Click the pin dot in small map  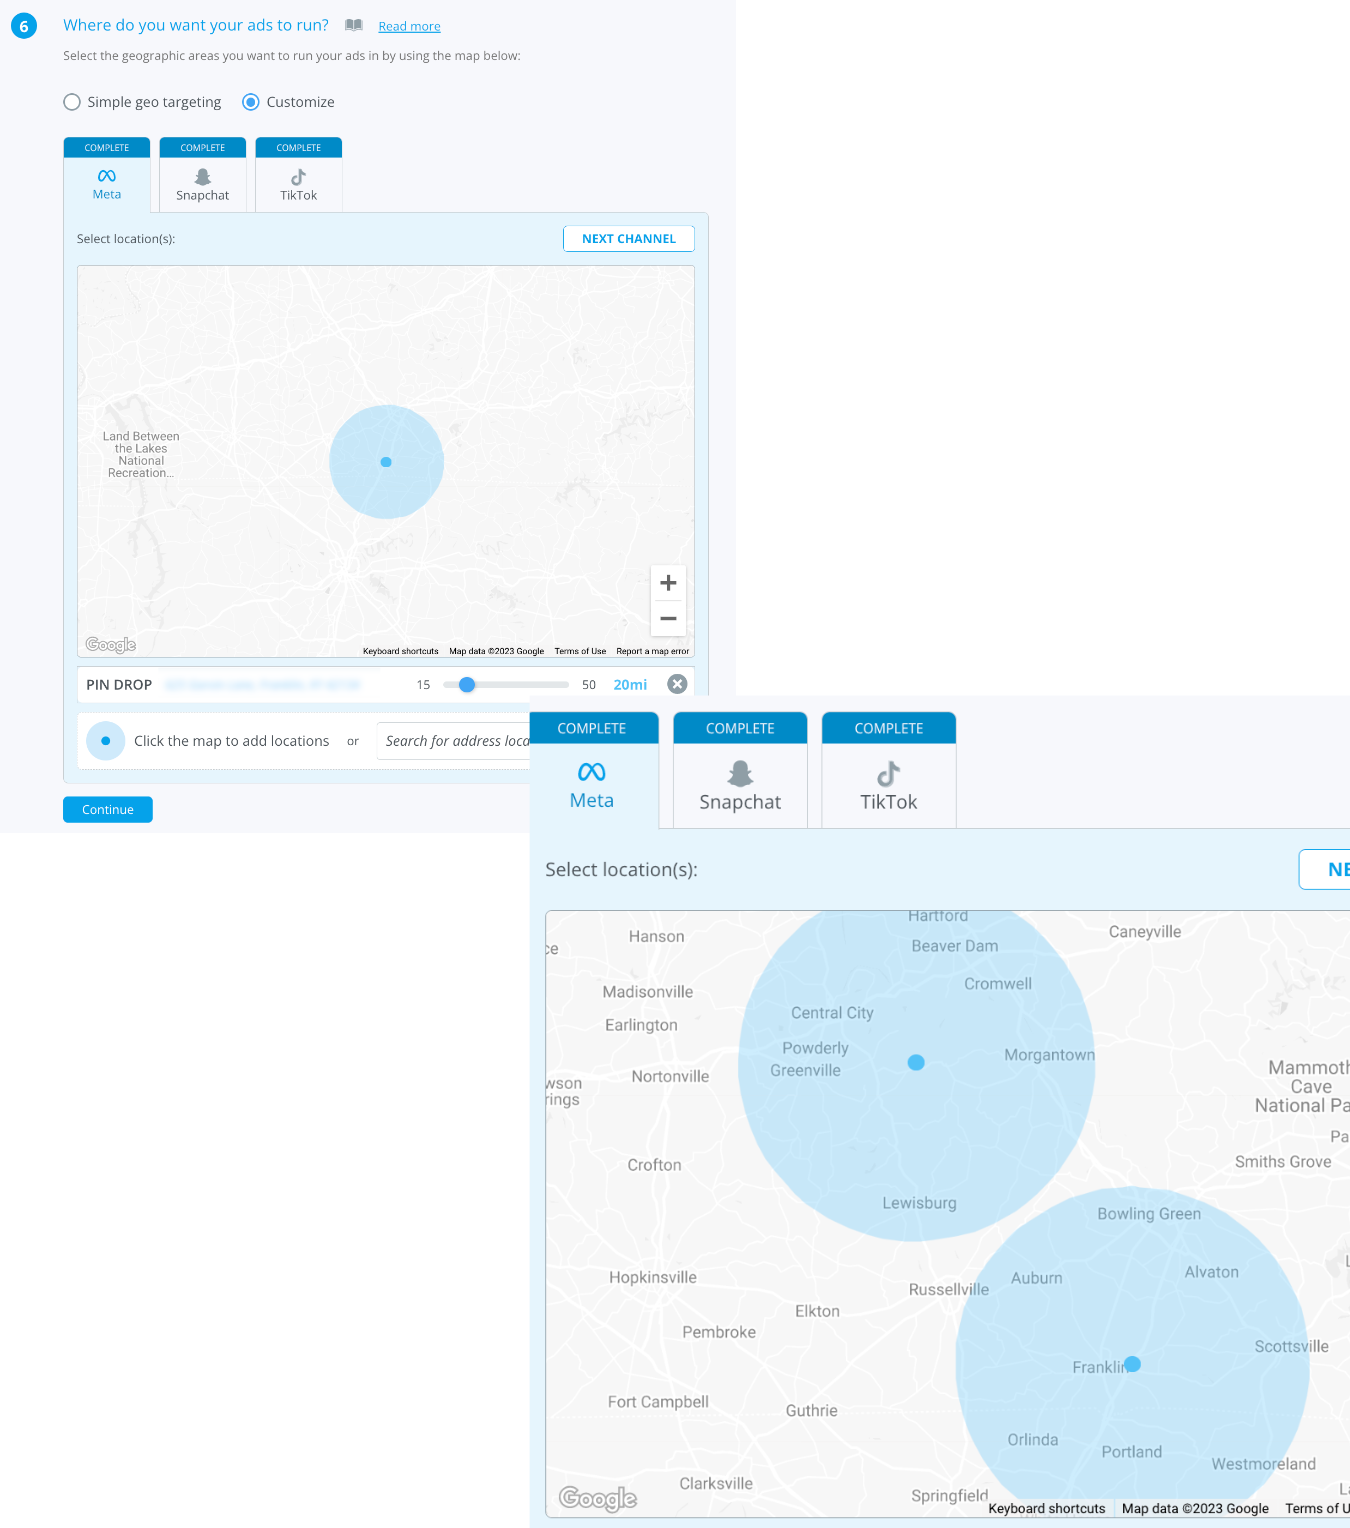pyautogui.click(x=386, y=462)
